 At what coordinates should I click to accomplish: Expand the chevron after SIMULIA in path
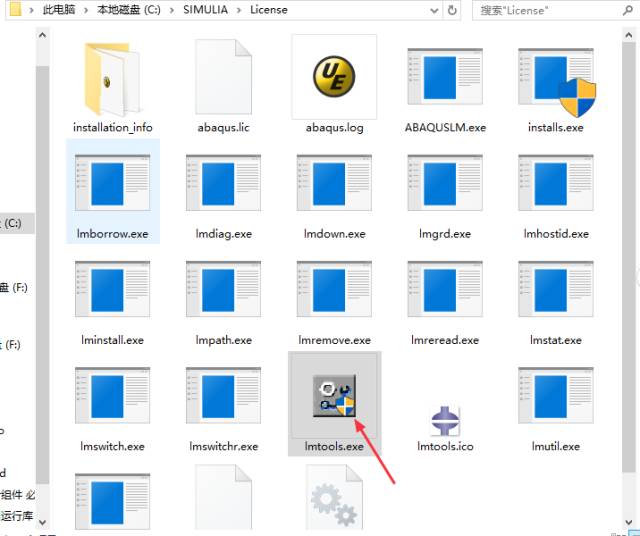point(242,10)
